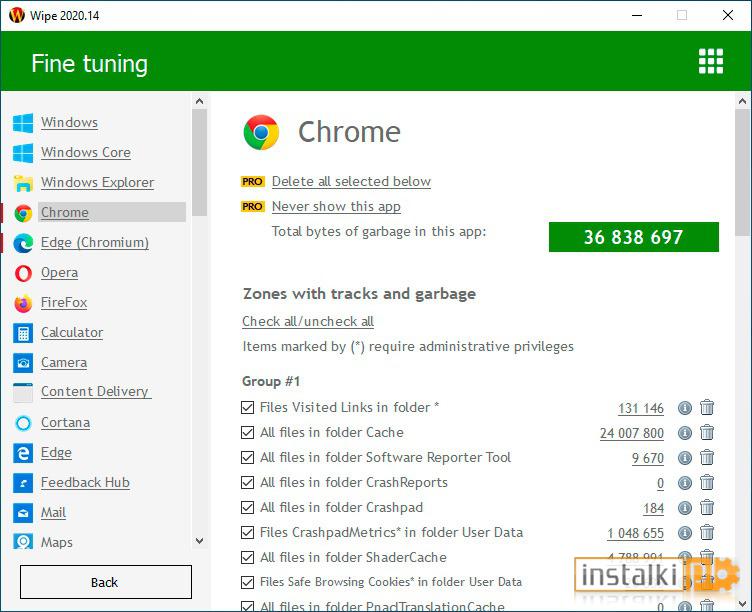Click the main panel scroll up arrow
This screenshot has height=612, width=752.
(x=742, y=101)
